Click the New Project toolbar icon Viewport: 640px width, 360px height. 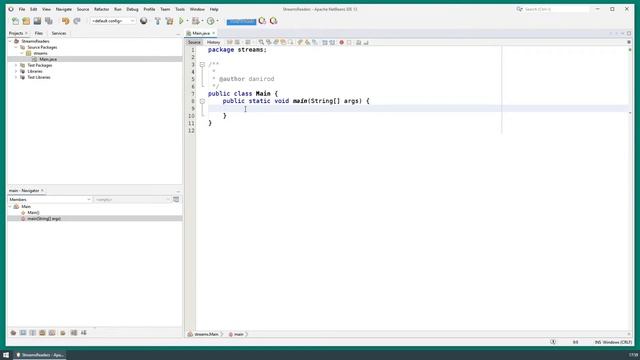[x=26, y=21]
